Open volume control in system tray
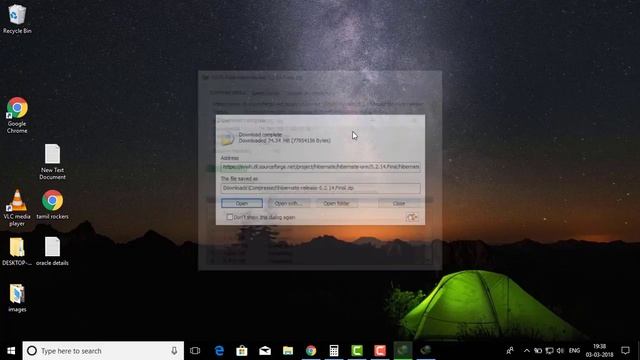Viewport: 640px width, 360px height. [560, 351]
